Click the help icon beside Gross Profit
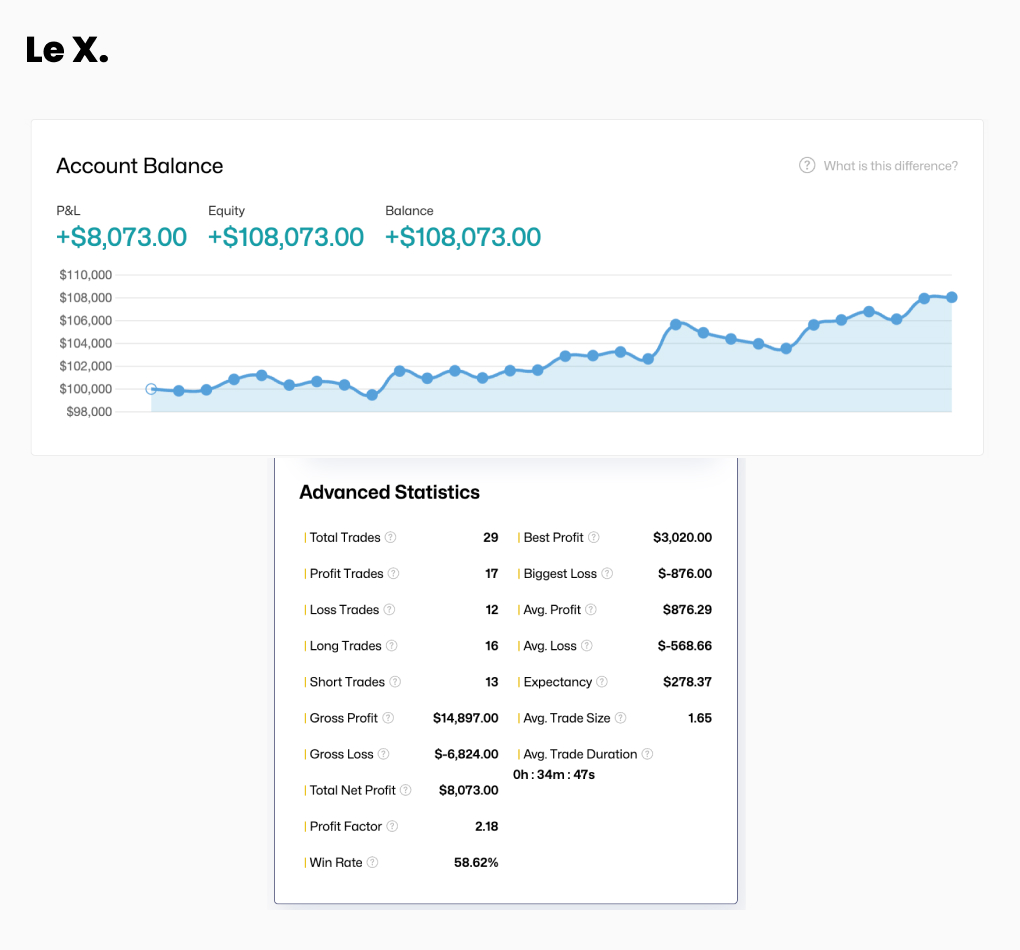This screenshot has height=950, width=1020. [388, 718]
